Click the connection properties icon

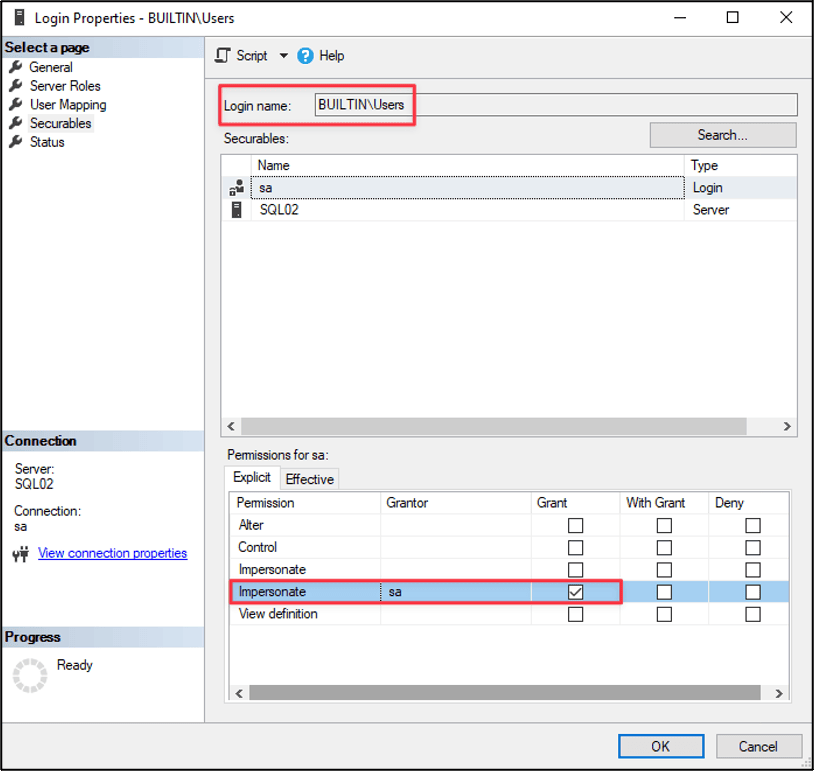click(21, 554)
